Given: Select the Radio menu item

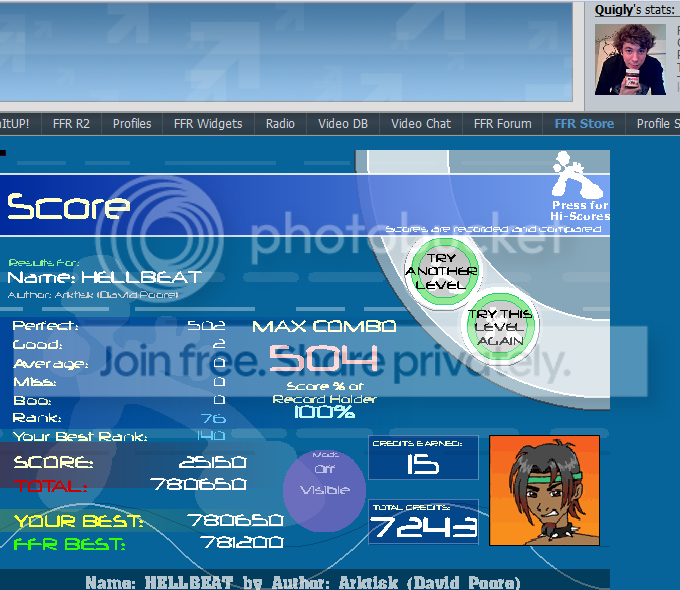Looking at the screenshot, I should (280, 124).
